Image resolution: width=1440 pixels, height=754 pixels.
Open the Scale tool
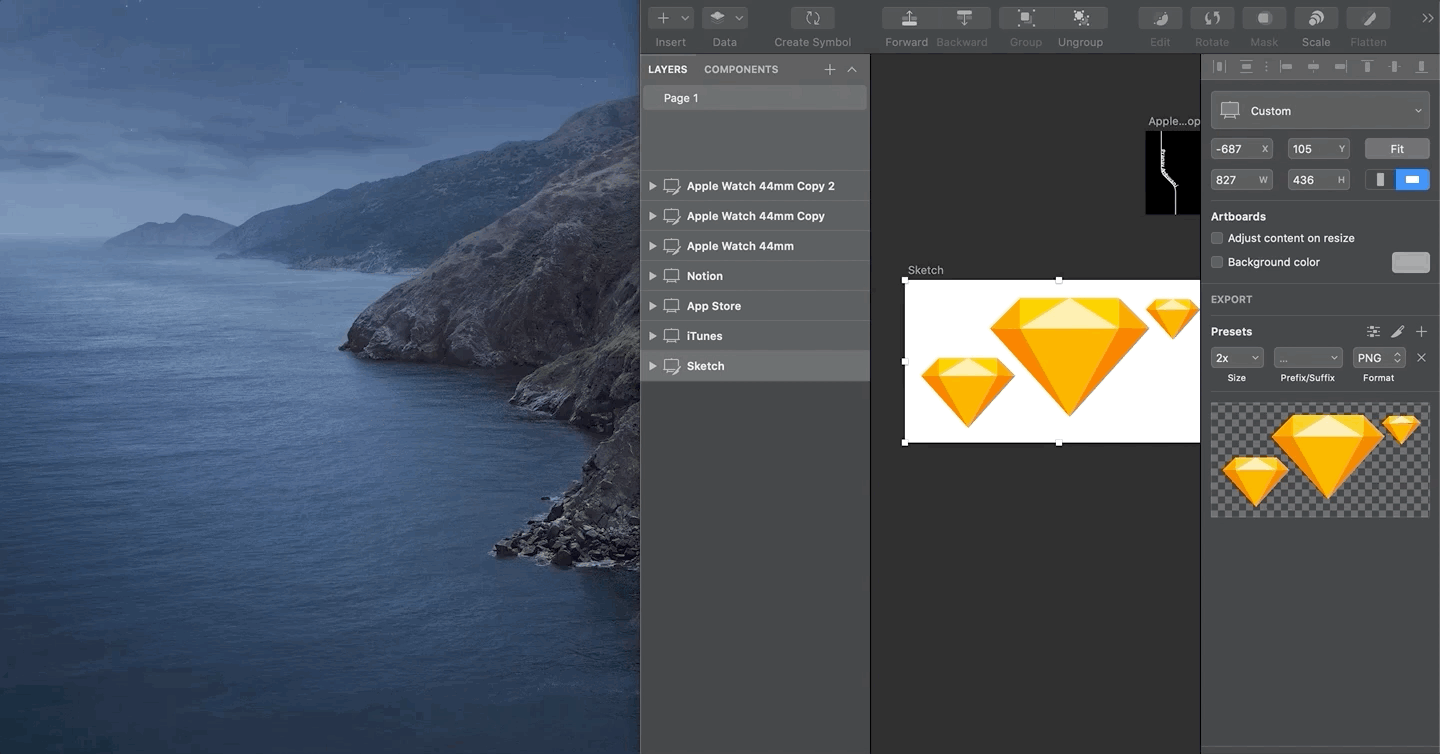tap(1315, 17)
